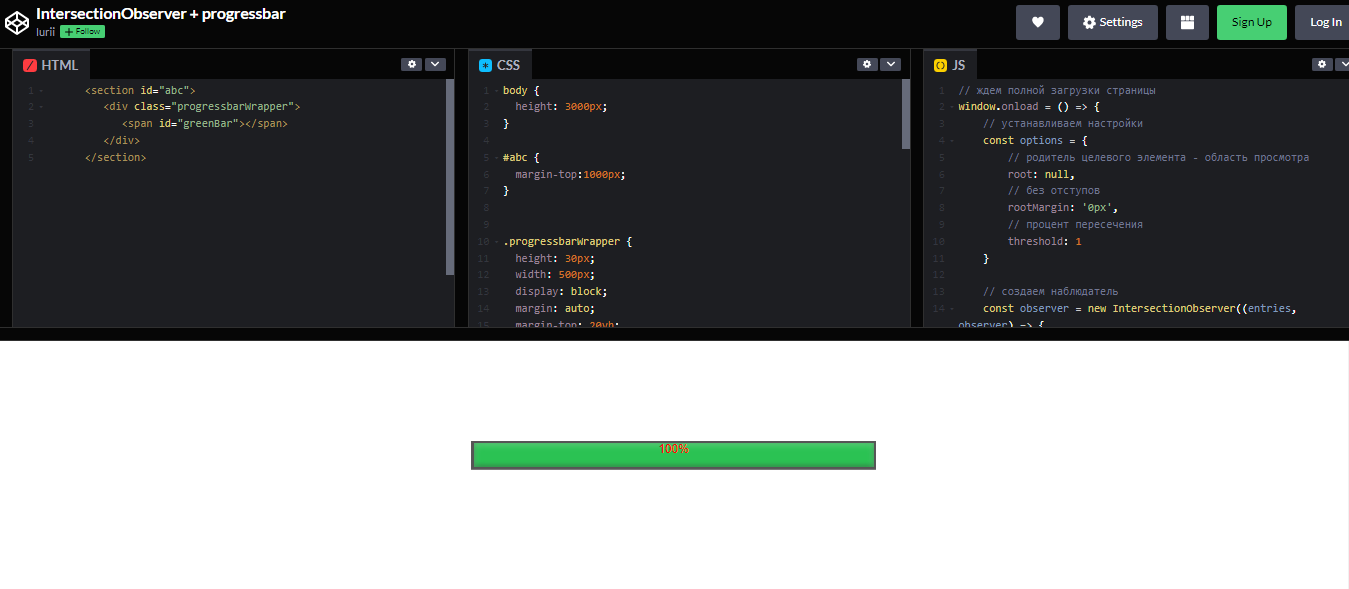1349x589 pixels.
Task: Switch to the CSS editor tab
Action: [x=500, y=64]
